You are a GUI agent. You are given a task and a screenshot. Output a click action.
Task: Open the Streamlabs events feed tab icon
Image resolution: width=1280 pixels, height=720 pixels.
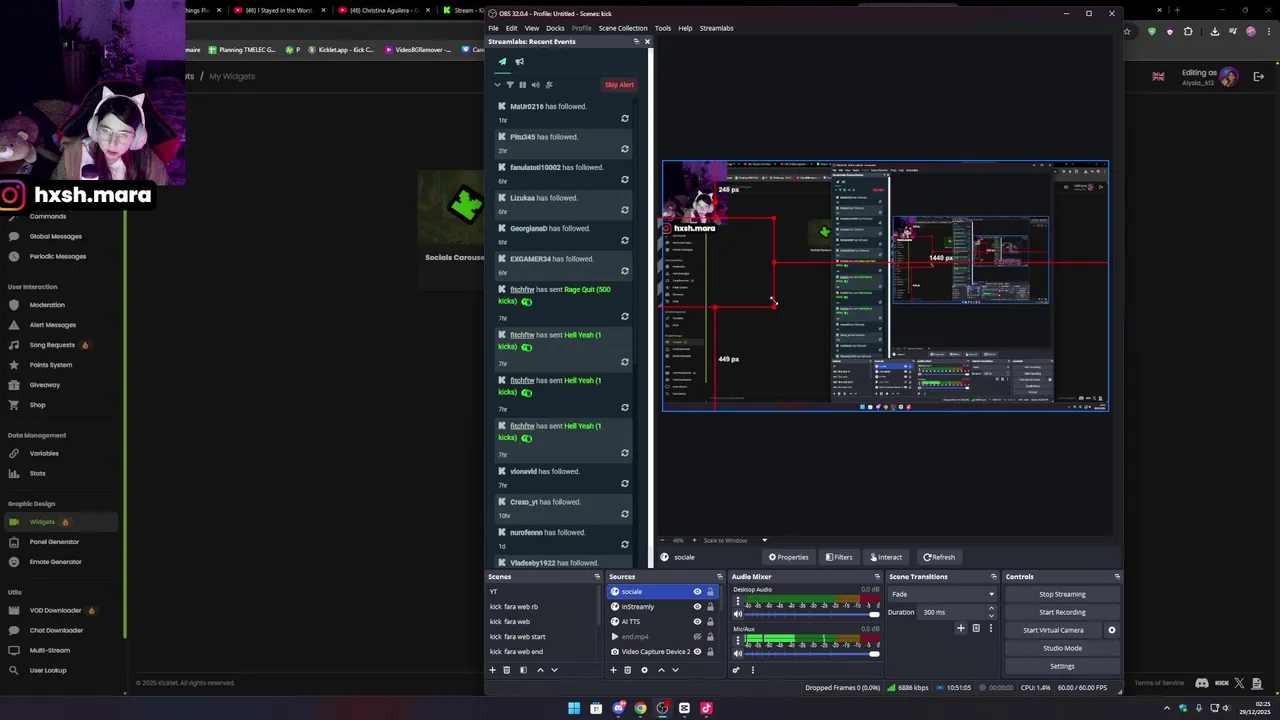502,62
